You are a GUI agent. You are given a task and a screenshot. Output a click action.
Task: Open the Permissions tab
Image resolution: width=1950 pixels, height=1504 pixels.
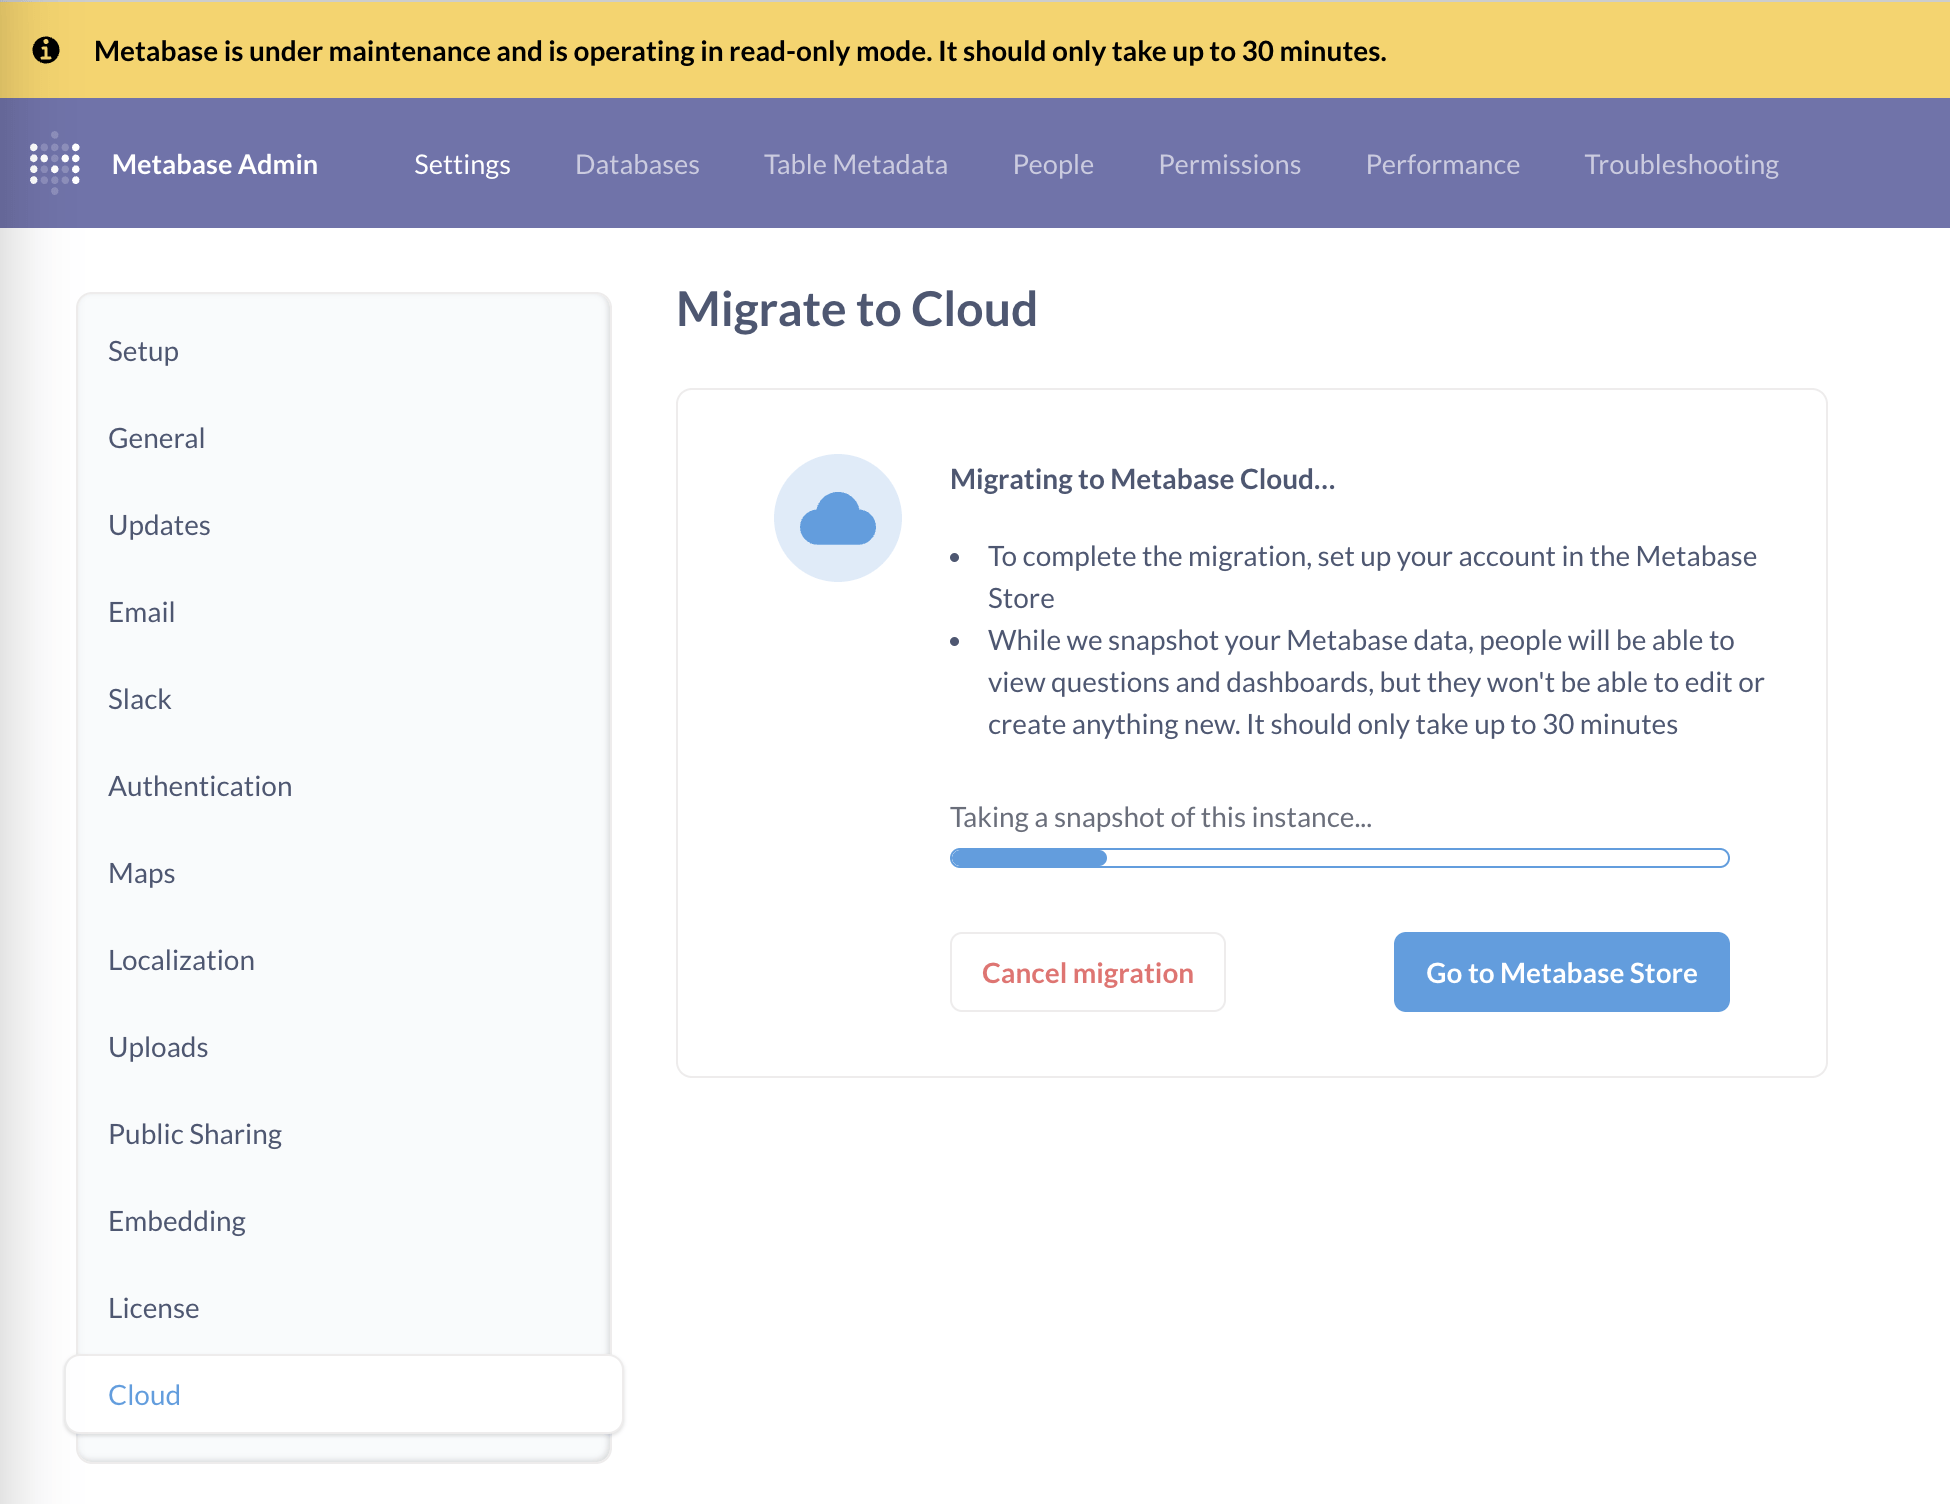click(x=1229, y=164)
